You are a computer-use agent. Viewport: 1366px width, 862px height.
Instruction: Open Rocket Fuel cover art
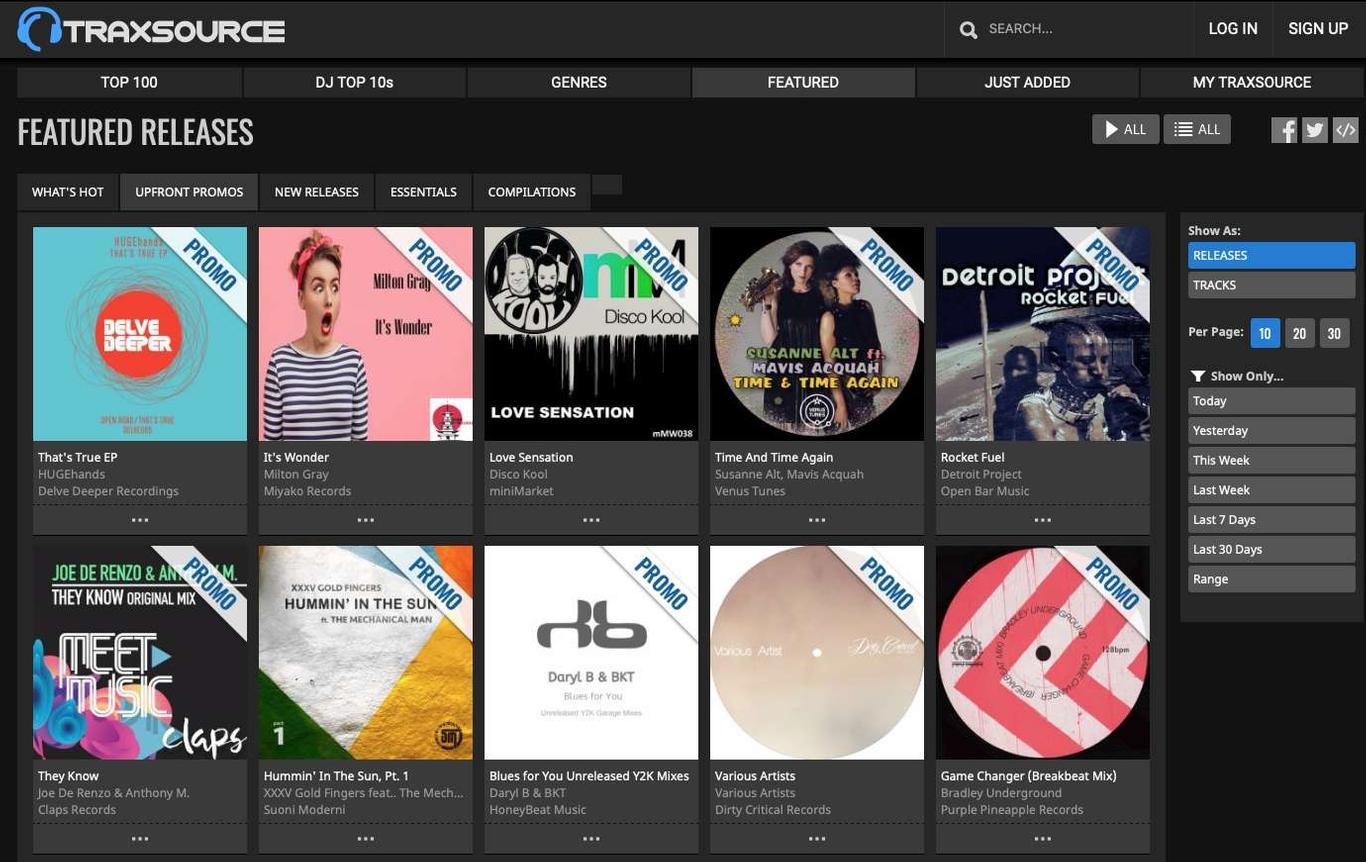1043,334
